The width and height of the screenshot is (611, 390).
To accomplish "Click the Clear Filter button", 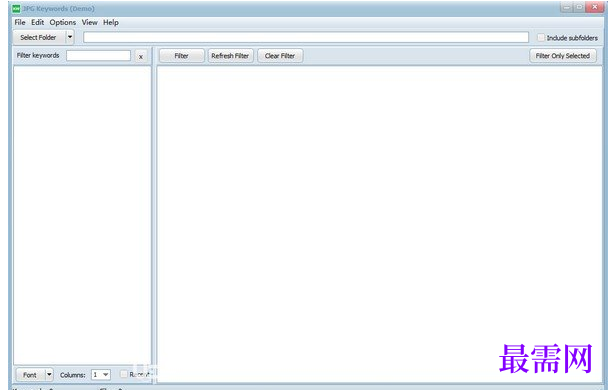I will click(x=280, y=56).
